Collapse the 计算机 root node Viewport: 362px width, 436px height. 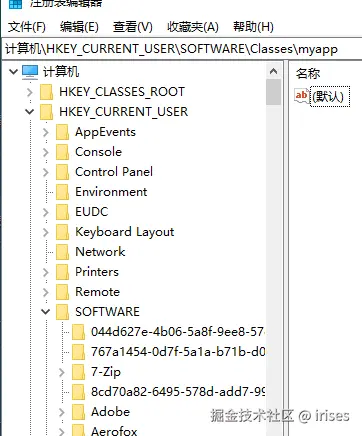pyautogui.click(x=13, y=71)
